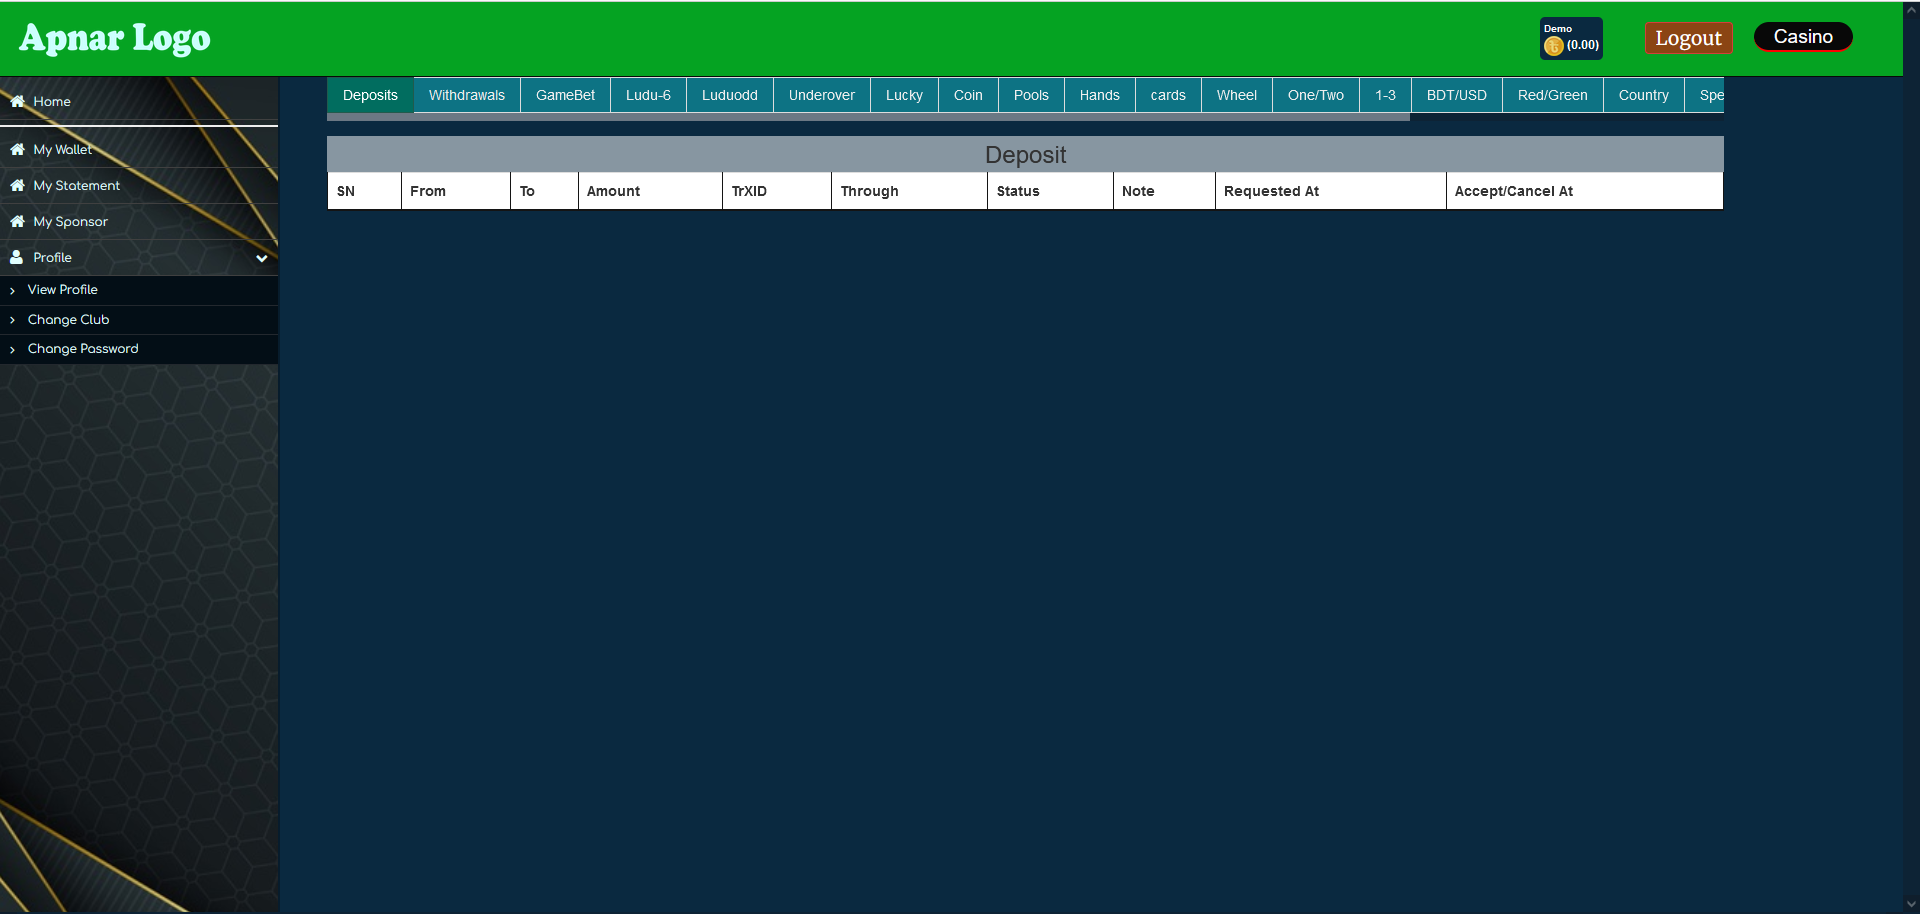Click the Profile user icon
The width and height of the screenshot is (1920, 914).
pyautogui.click(x=16, y=257)
